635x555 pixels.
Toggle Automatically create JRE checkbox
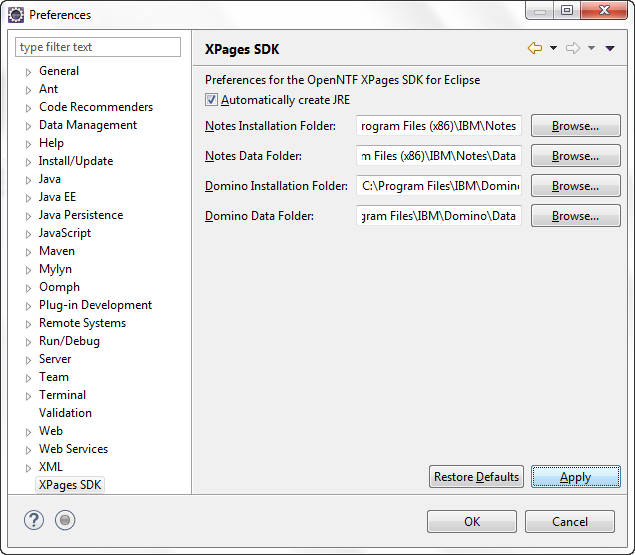point(211,100)
